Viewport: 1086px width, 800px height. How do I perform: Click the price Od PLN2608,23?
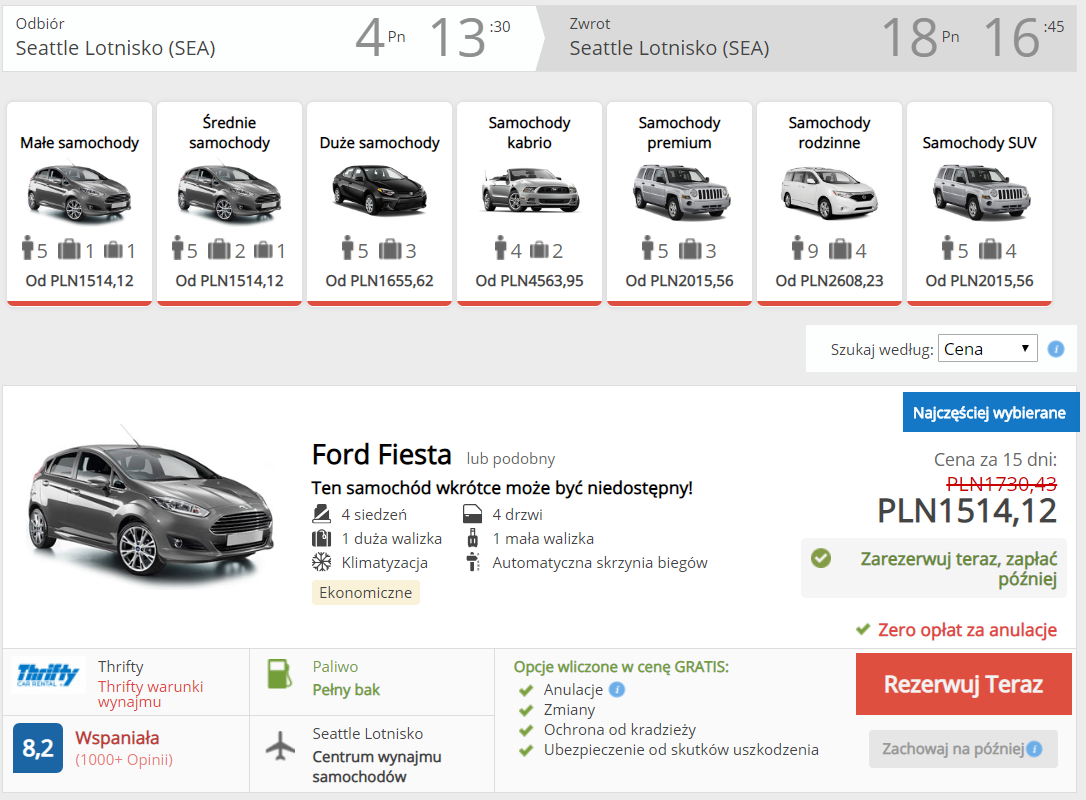point(829,281)
